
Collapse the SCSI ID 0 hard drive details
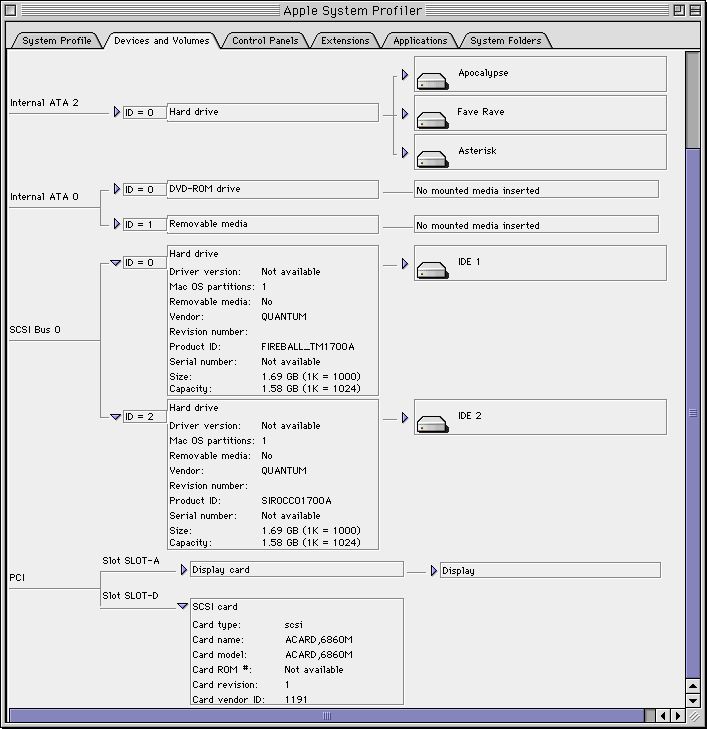[116, 263]
